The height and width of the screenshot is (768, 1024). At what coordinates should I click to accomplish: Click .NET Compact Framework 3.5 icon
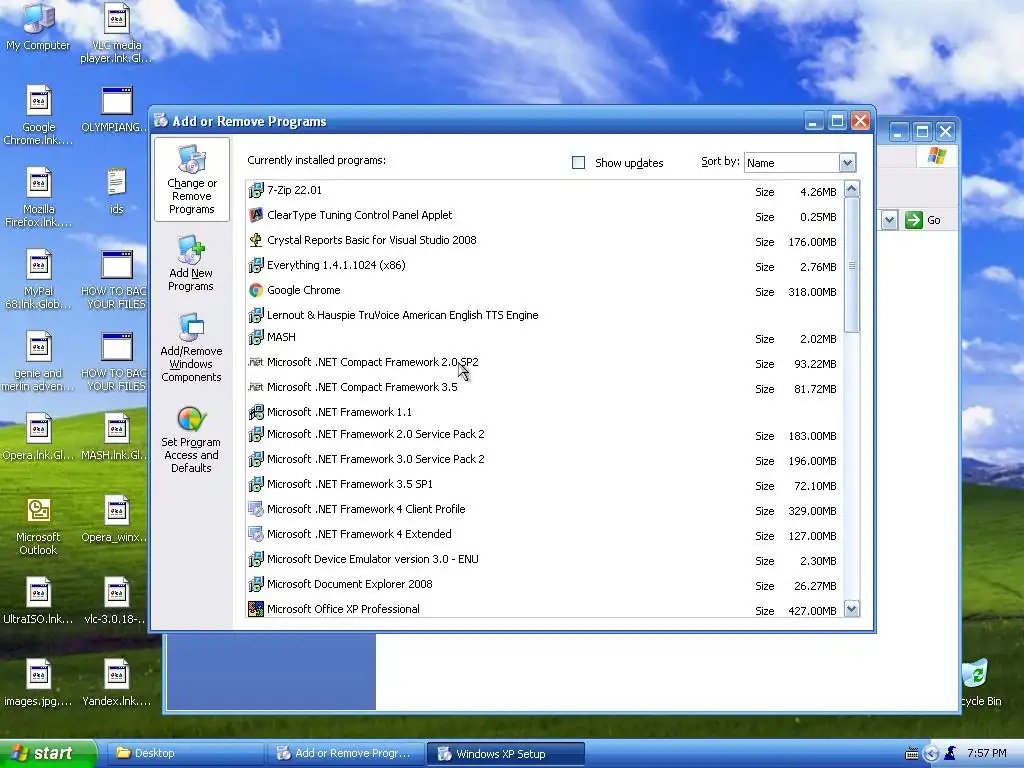[256, 387]
